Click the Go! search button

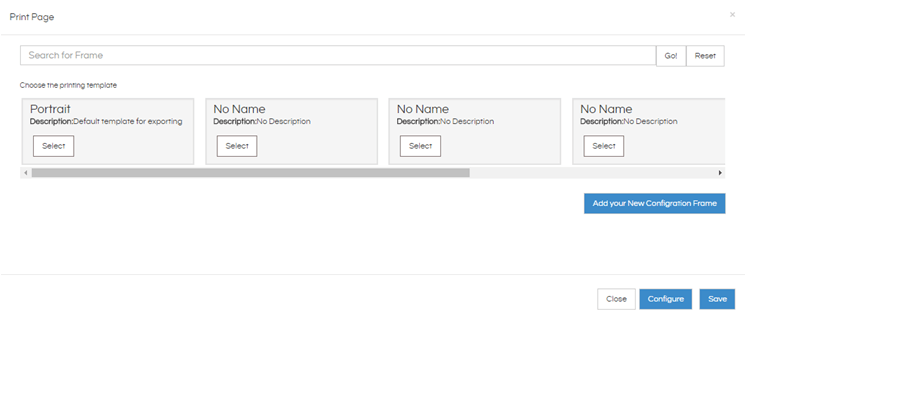point(671,56)
